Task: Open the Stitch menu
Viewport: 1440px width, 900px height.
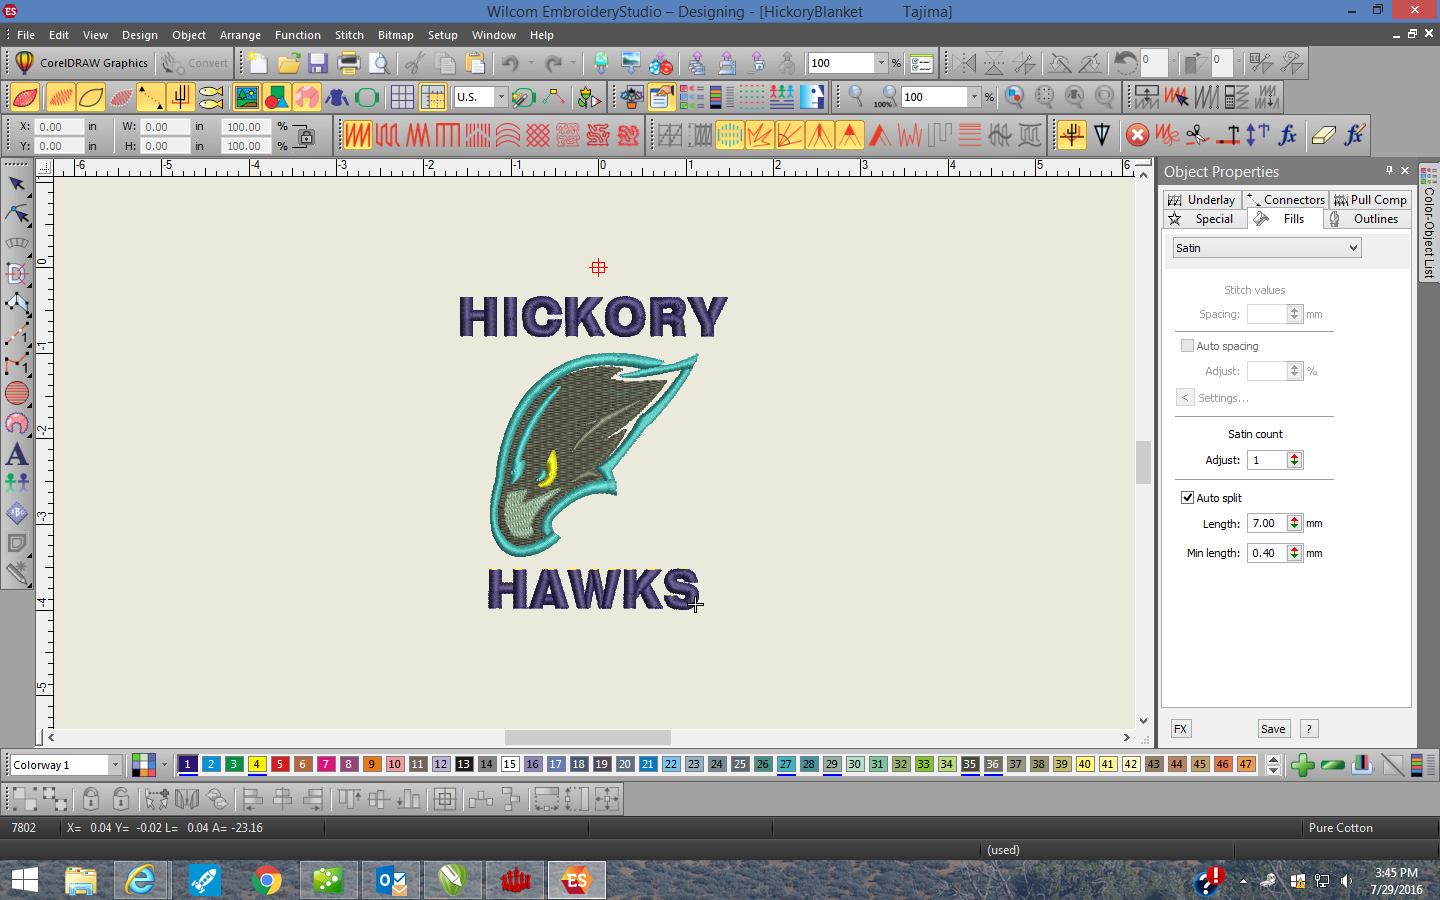Action: tap(349, 35)
